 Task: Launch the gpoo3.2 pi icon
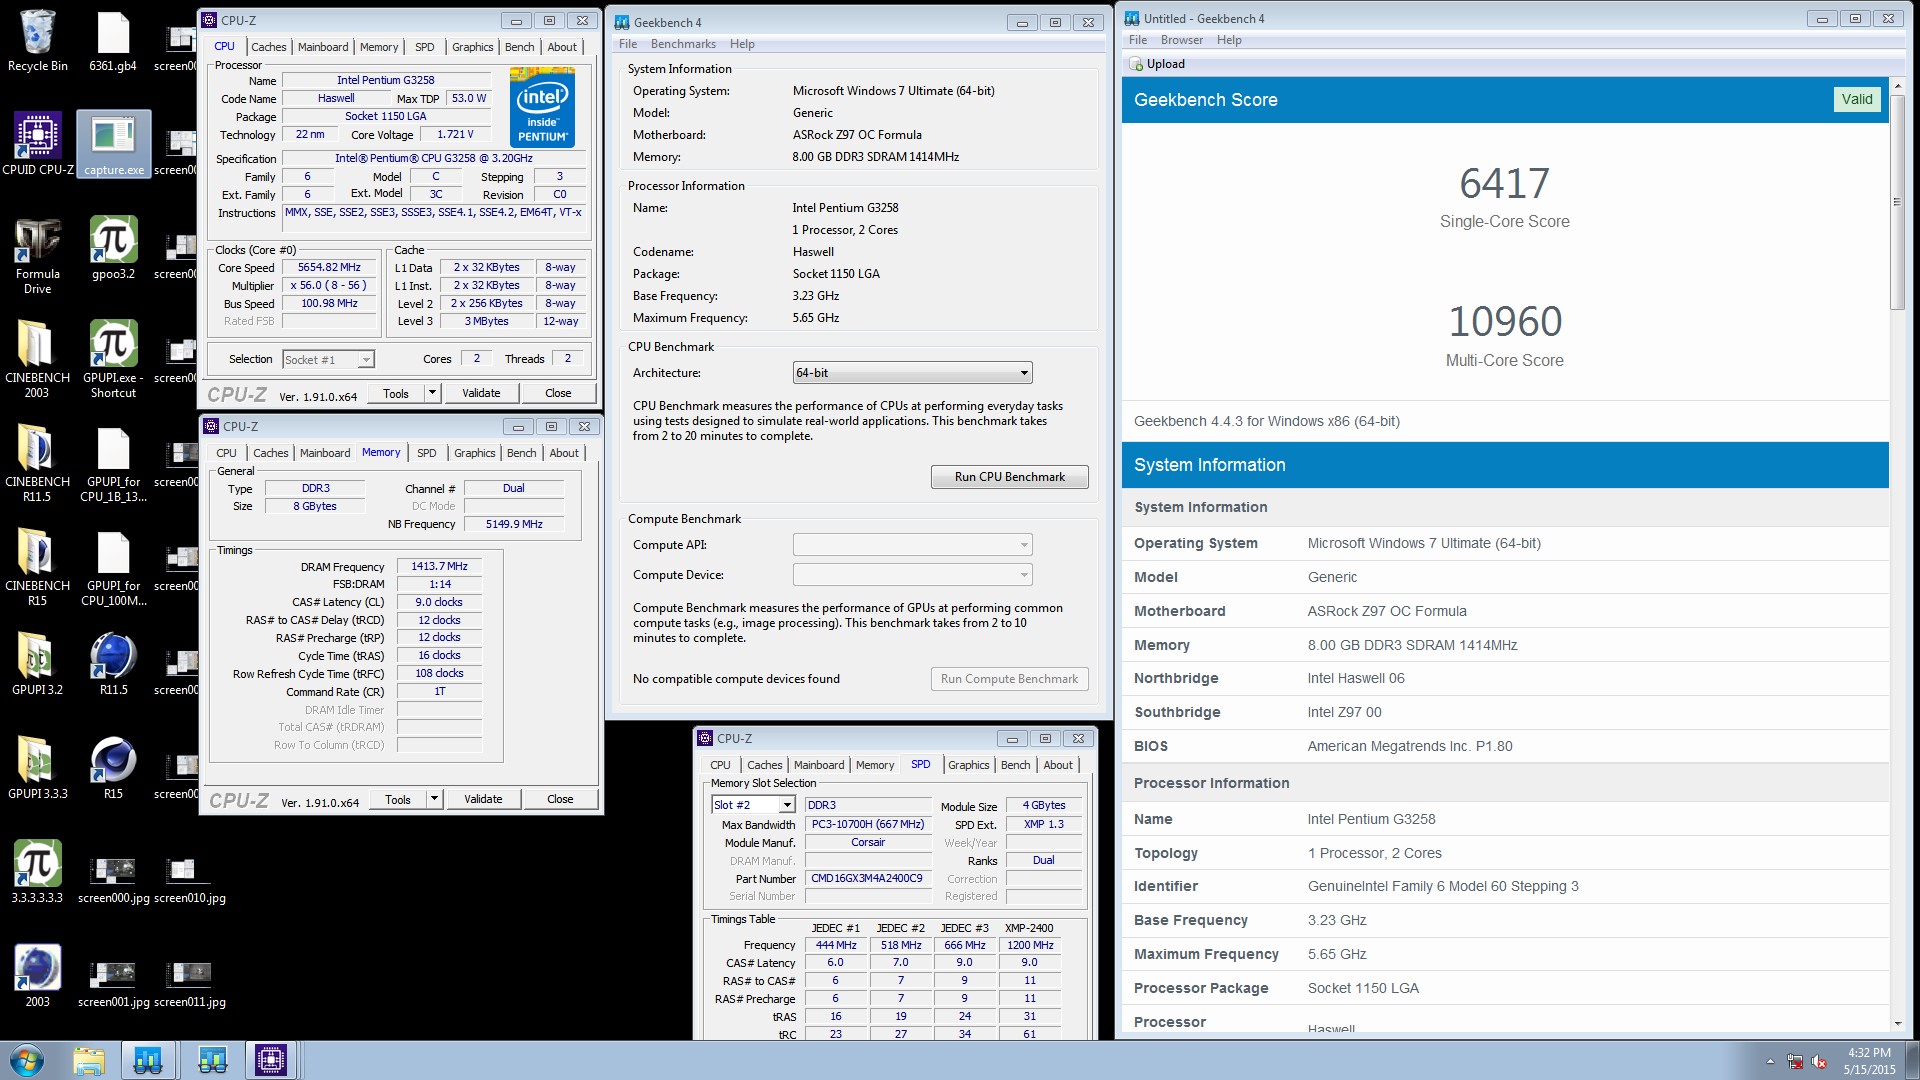point(113,248)
